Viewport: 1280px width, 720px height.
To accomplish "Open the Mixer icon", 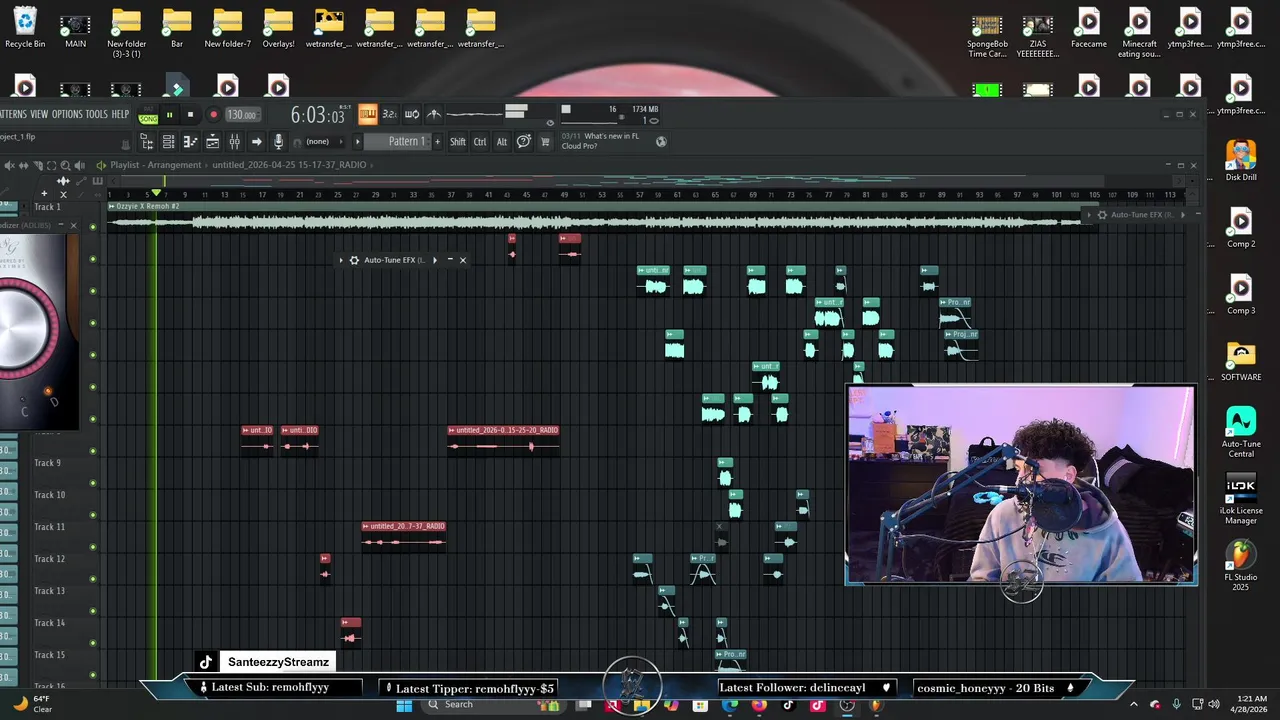I will (234, 141).
